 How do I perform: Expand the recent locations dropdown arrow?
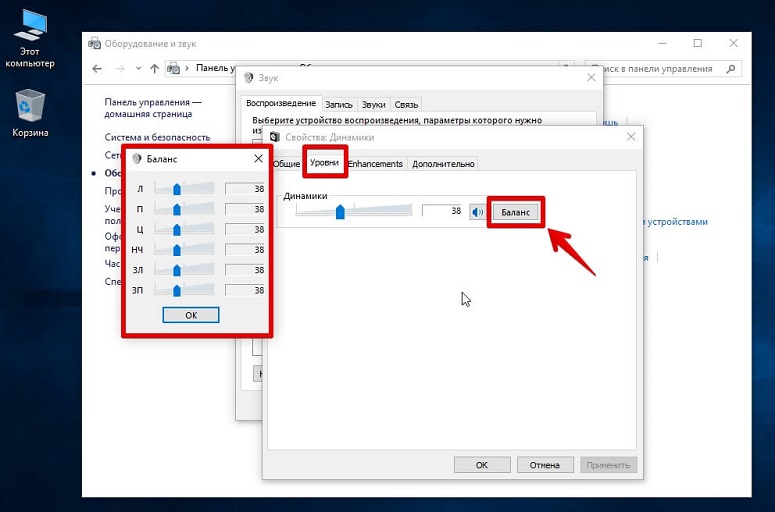138,69
